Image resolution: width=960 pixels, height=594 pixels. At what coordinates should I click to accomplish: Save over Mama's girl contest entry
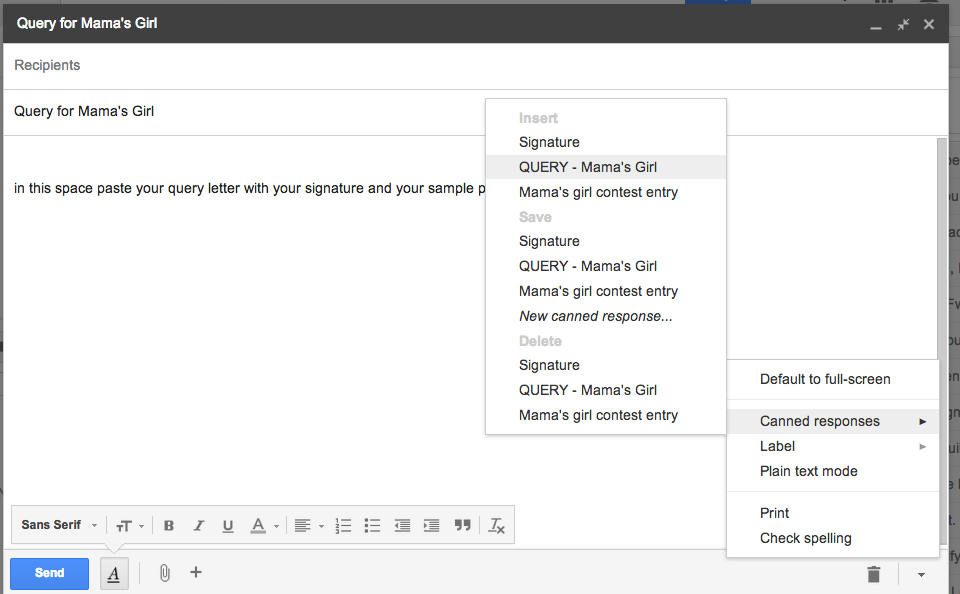tap(606, 291)
